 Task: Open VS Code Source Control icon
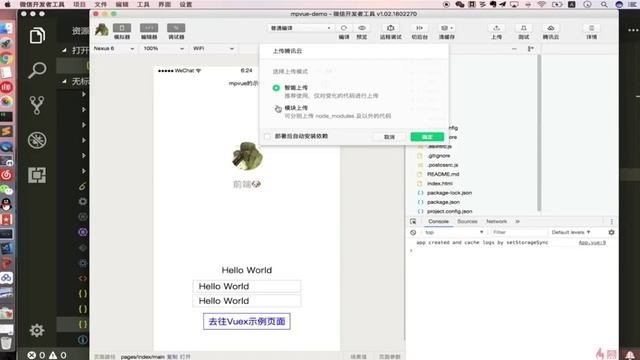click(37, 105)
